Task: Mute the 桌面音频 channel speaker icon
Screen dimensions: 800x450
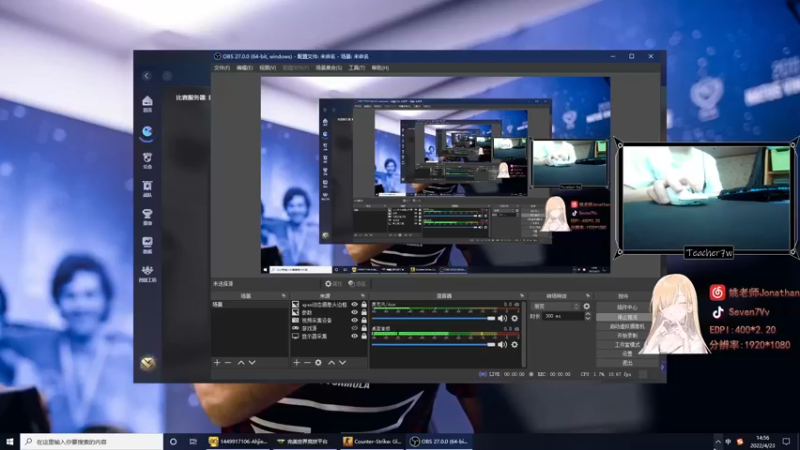Action: [503, 344]
